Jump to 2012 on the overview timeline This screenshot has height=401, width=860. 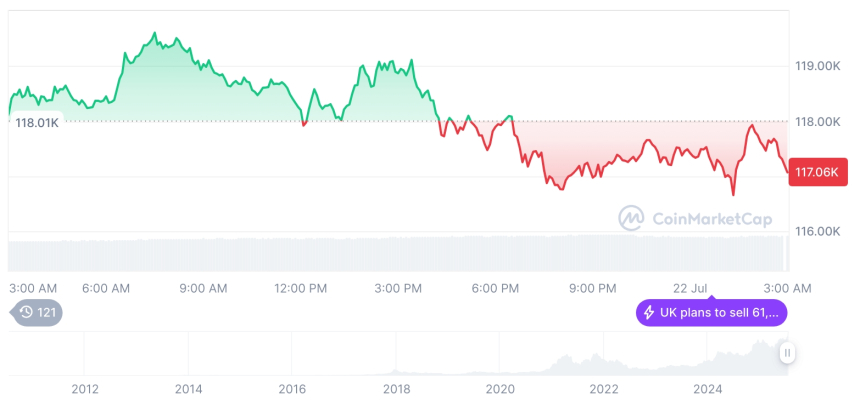tap(84, 388)
